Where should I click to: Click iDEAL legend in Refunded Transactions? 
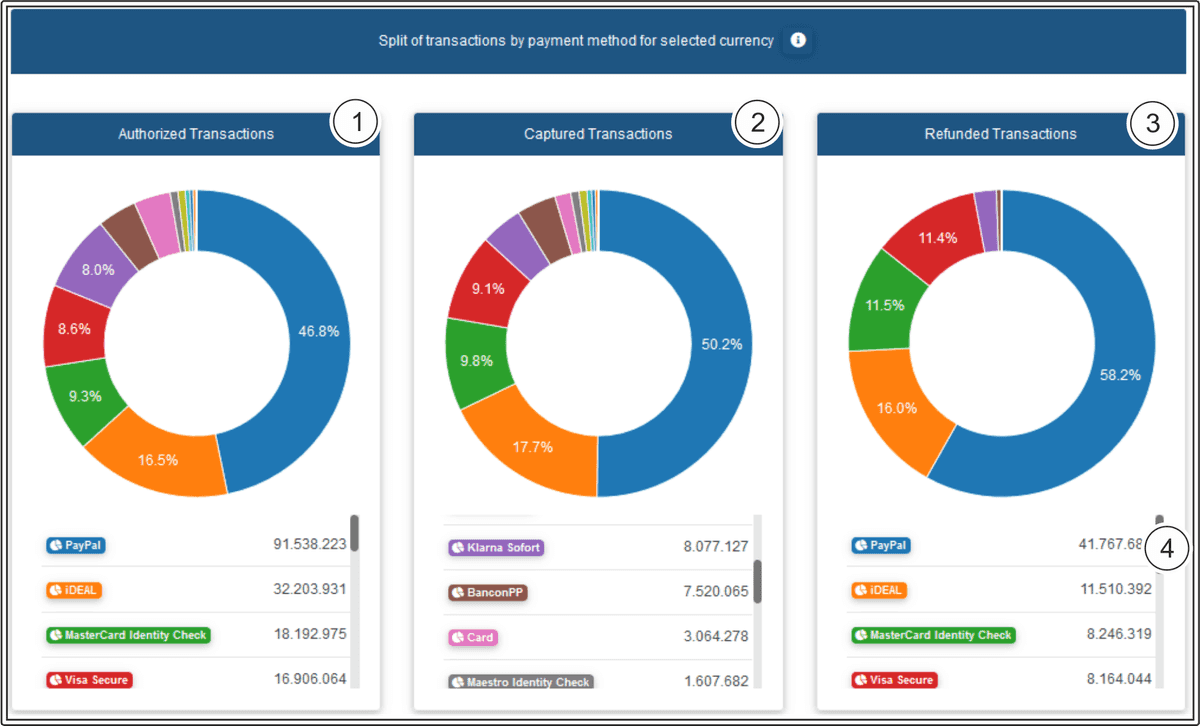pyautogui.click(x=879, y=590)
